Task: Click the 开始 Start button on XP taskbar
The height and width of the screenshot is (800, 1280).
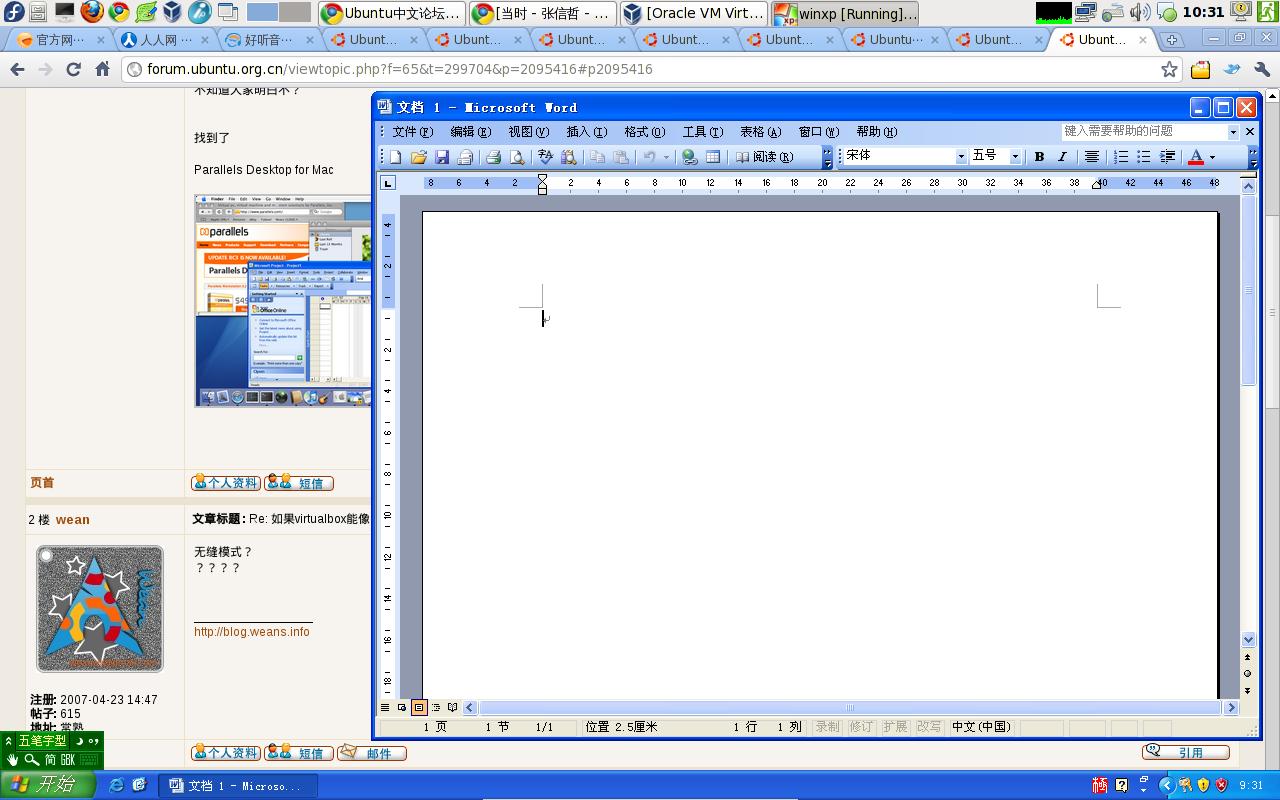Action: click(47, 785)
